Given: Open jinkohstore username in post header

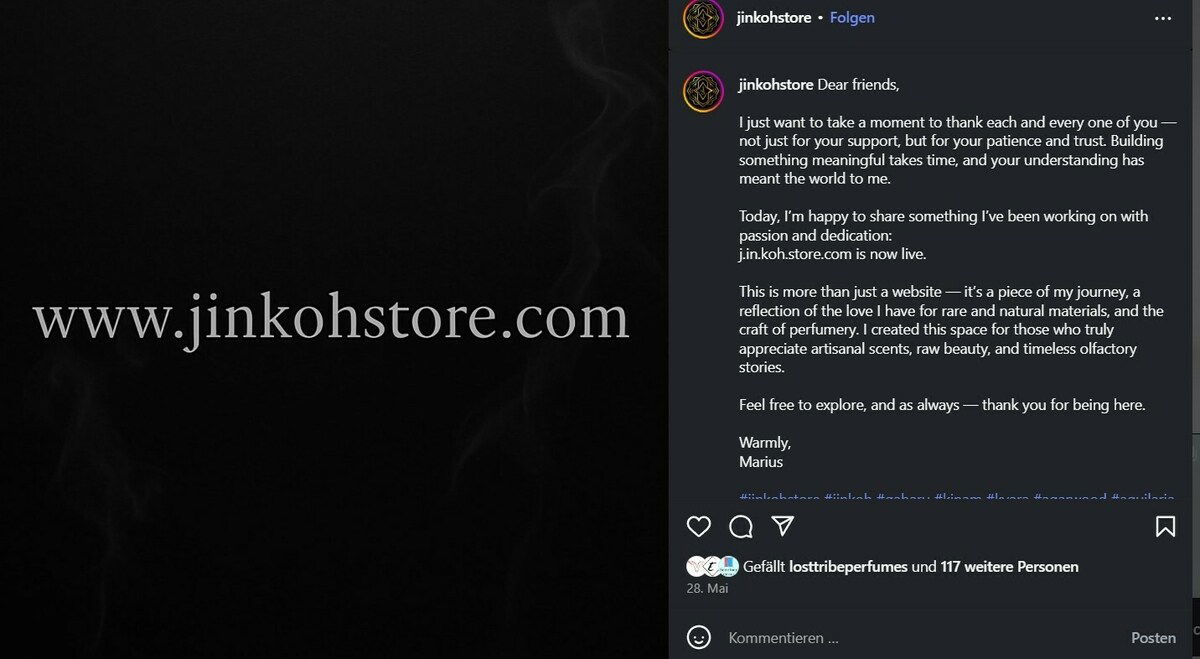Looking at the screenshot, I should coord(774,18).
